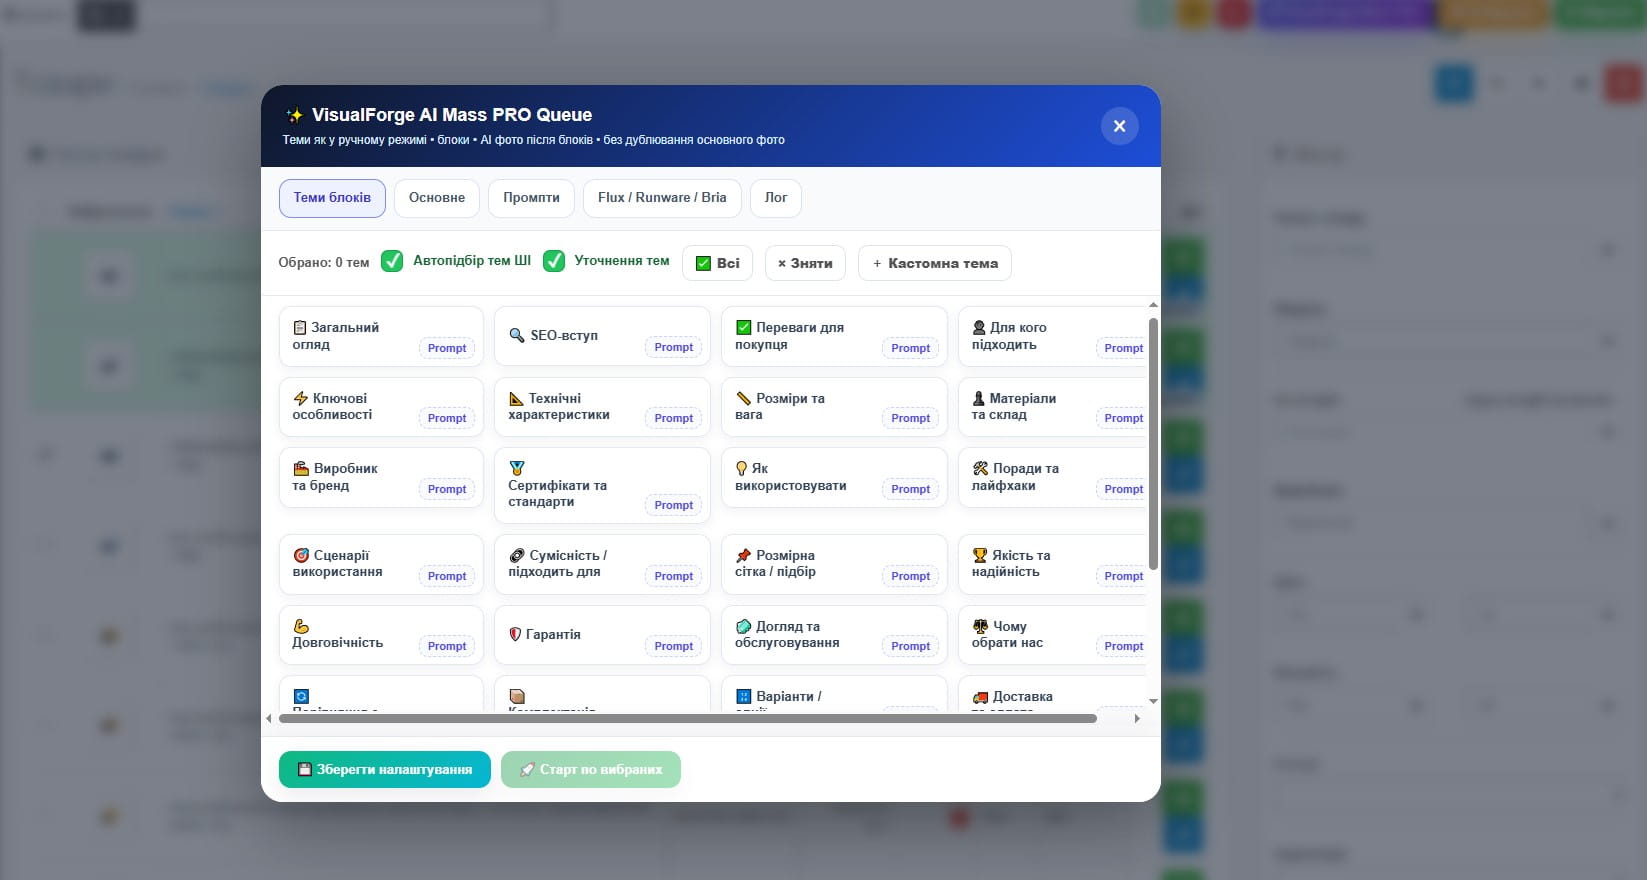
Task: Open Prompt for Довговічність card
Action: click(x=447, y=646)
